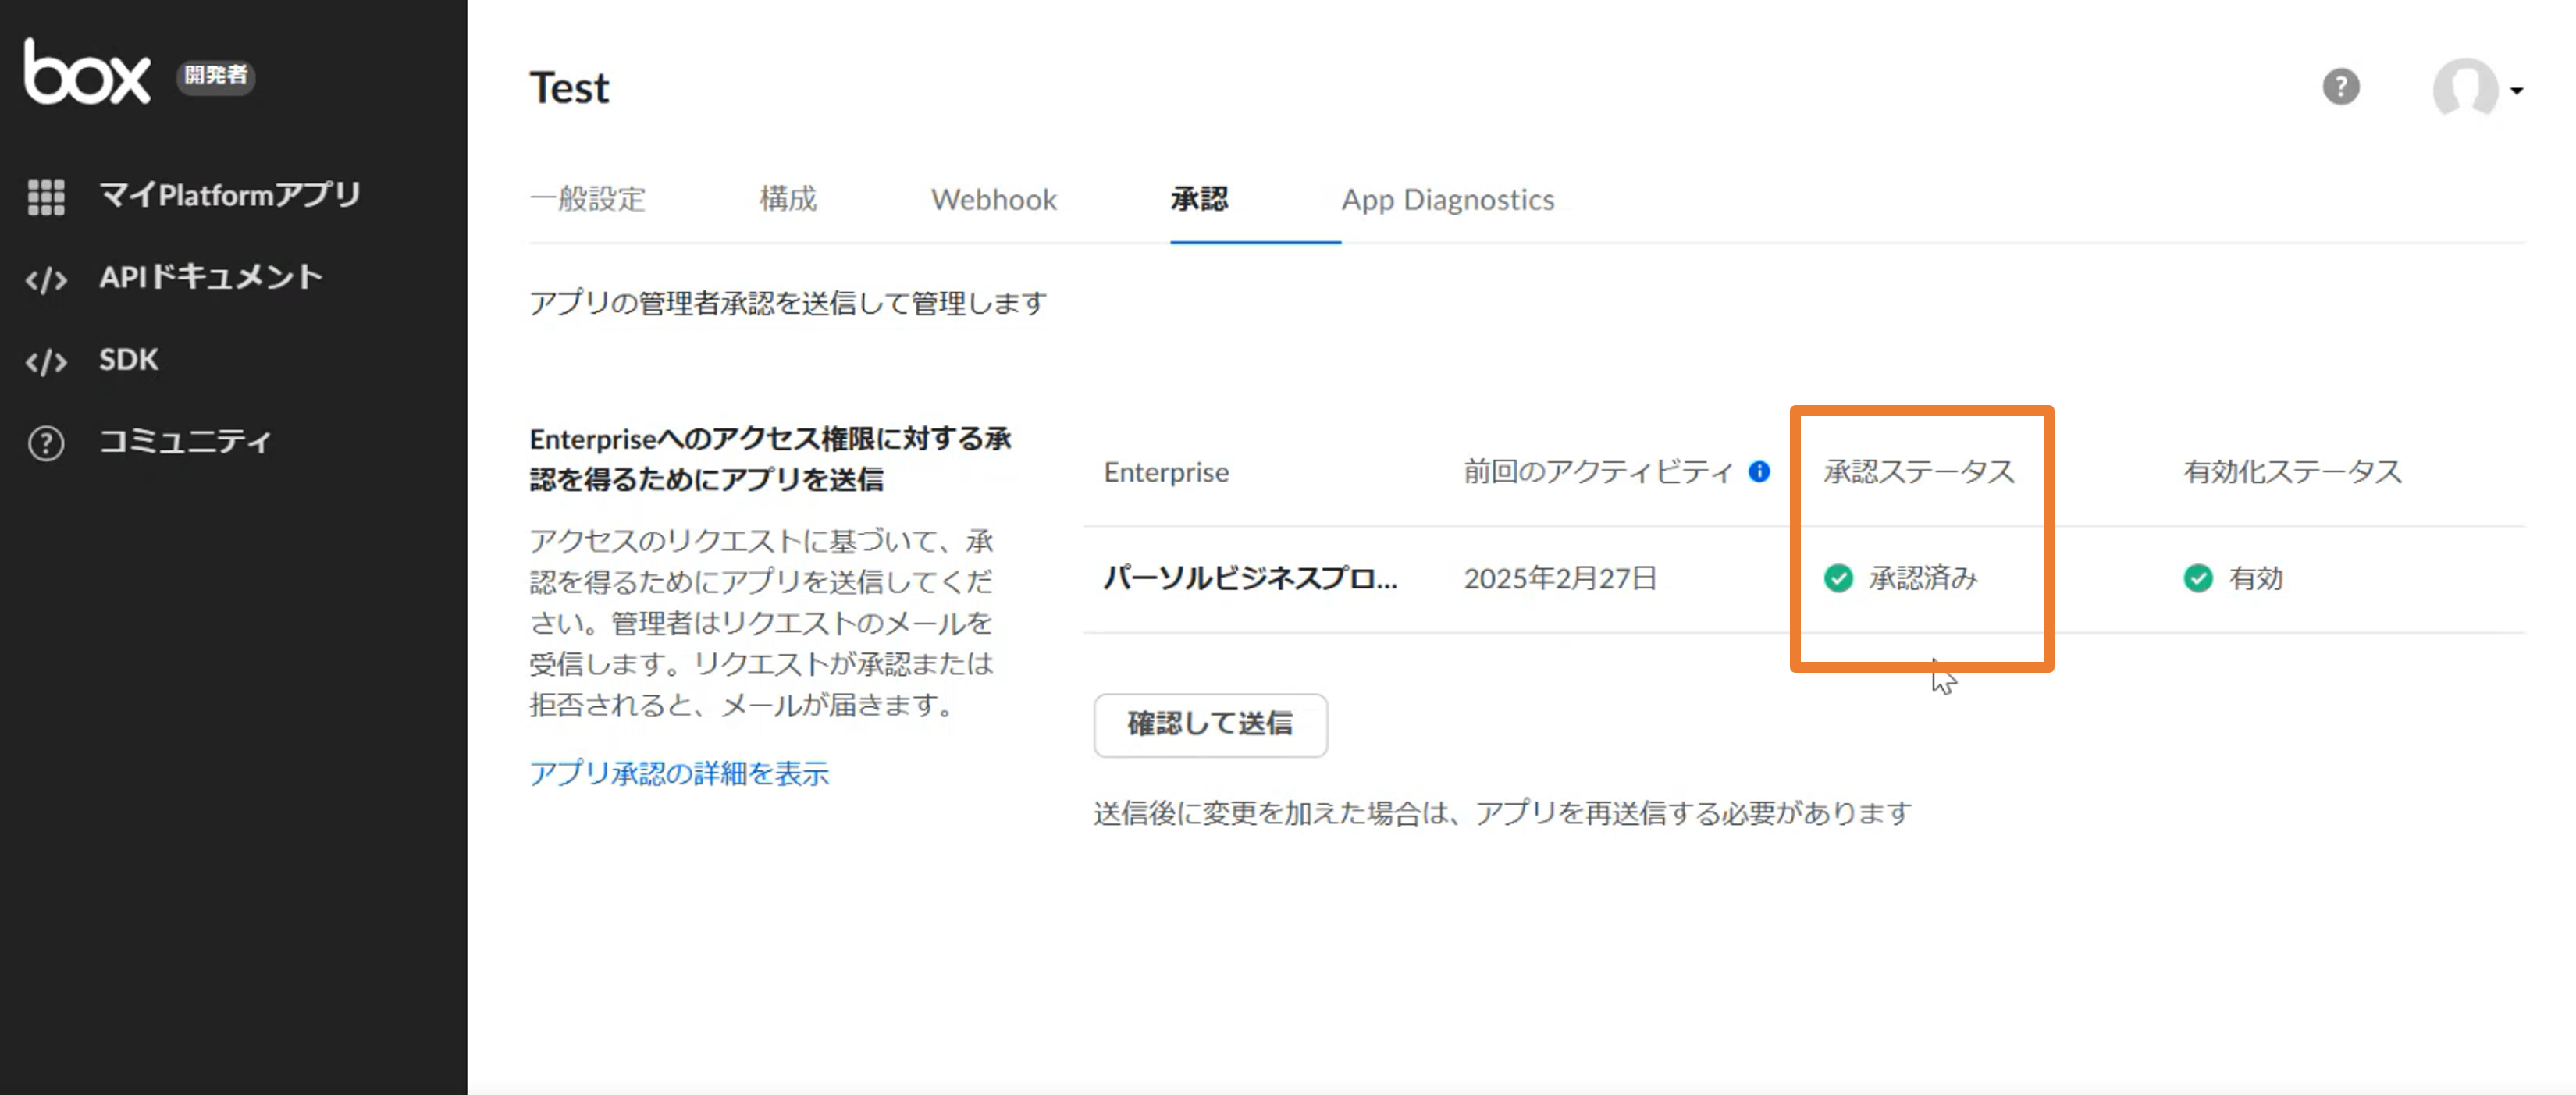Click the マイPlatformアプリ grid icon
Viewport: 2576px width, 1095px height.
46,196
